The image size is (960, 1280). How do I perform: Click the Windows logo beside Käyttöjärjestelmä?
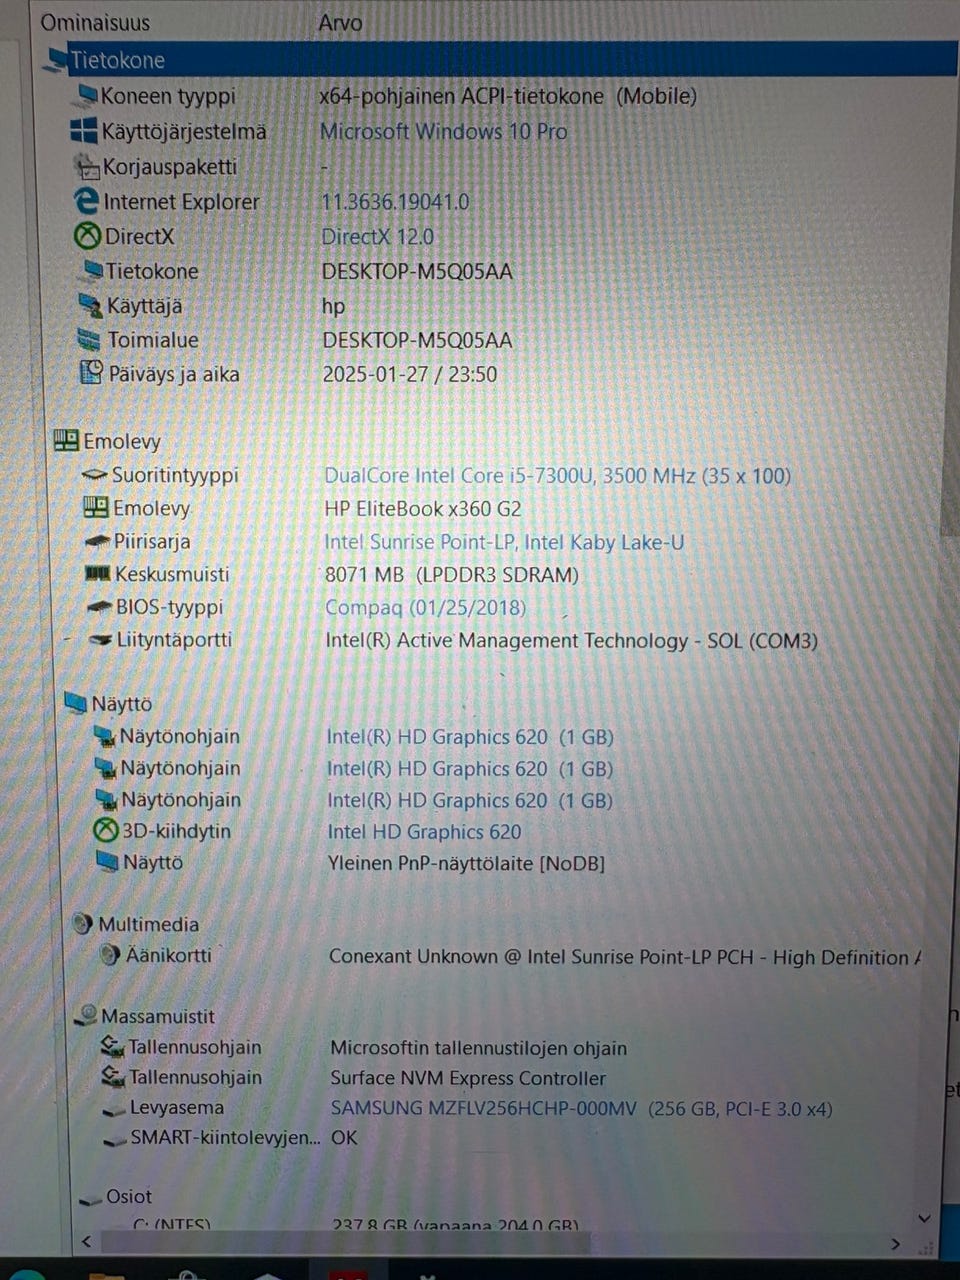click(x=84, y=131)
